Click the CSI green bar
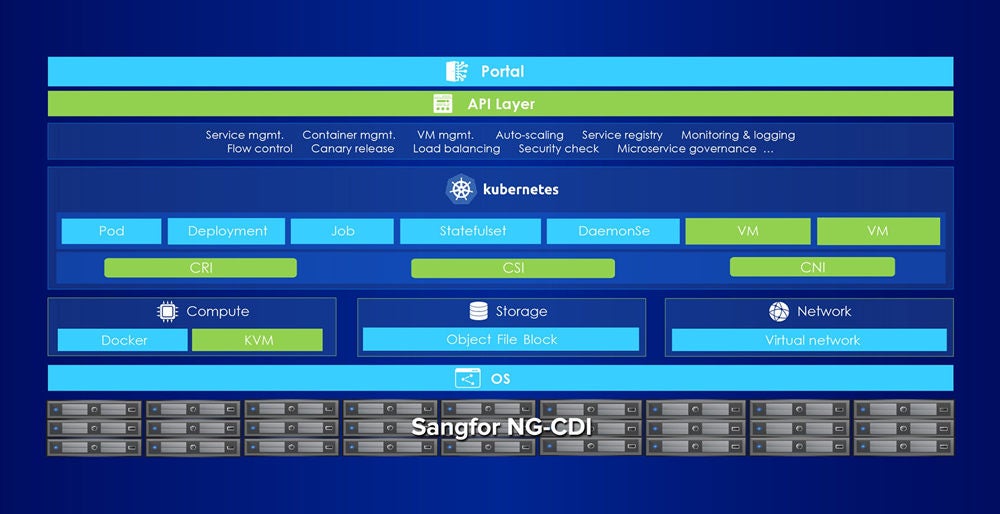Screen dimensions: 1000x514 click(x=513, y=268)
